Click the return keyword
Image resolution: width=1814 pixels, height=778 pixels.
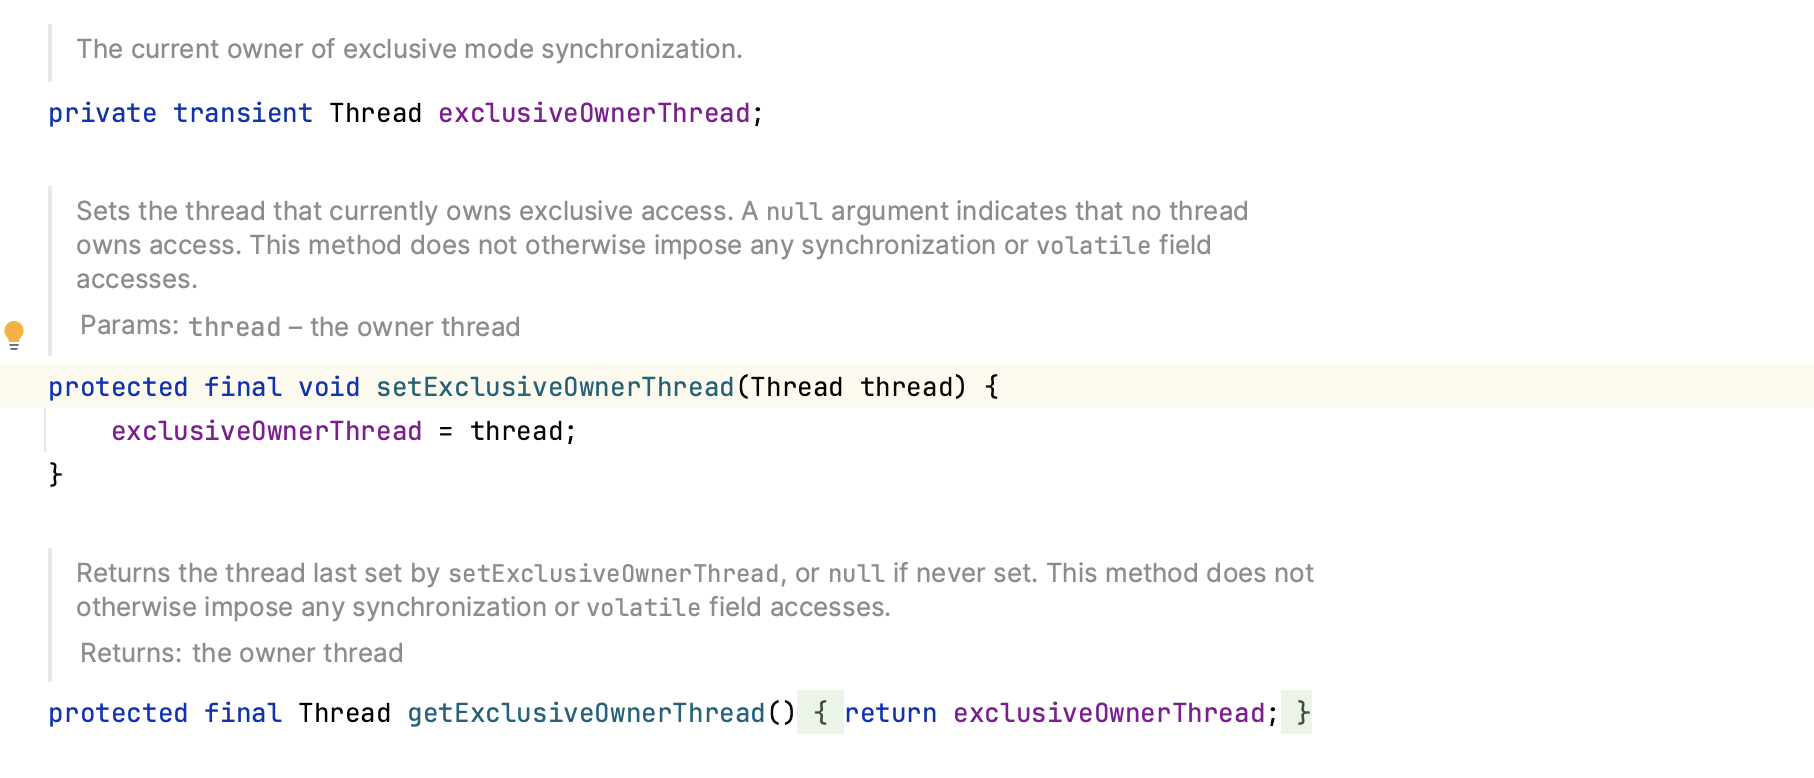tap(890, 713)
